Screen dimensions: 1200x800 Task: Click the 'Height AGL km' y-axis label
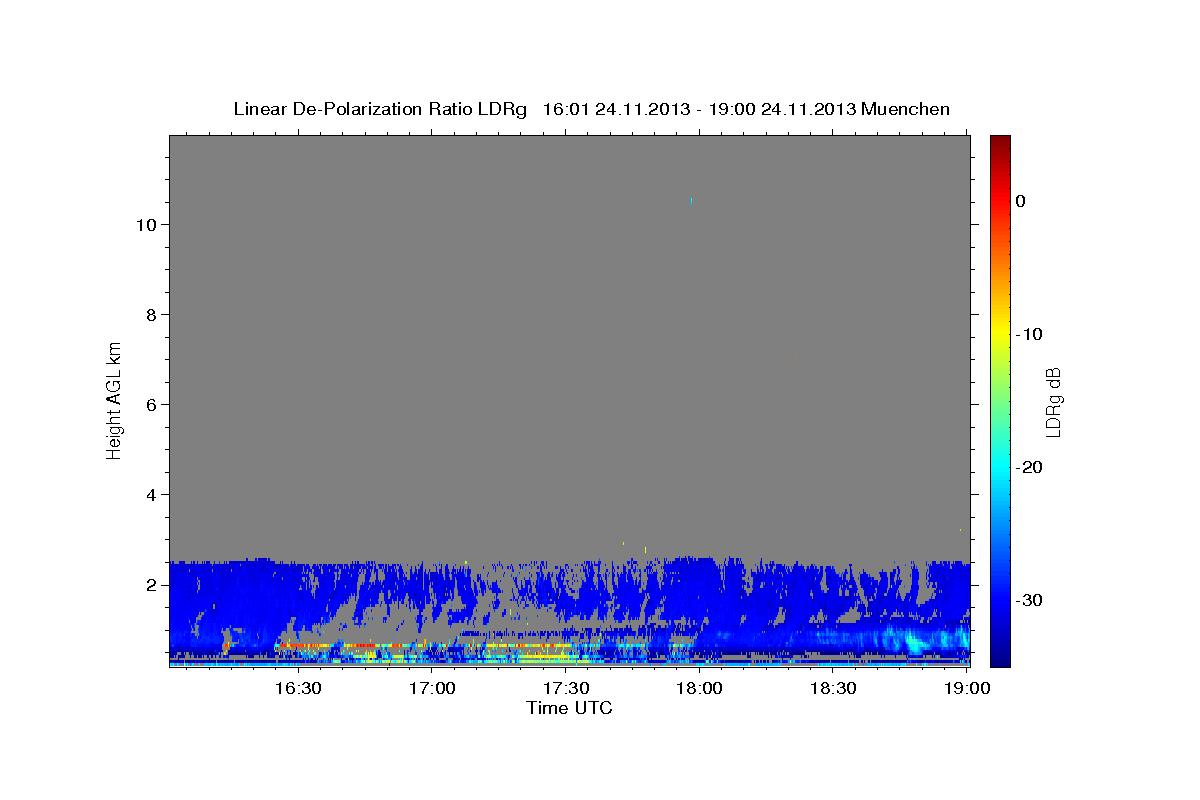pos(114,400)
